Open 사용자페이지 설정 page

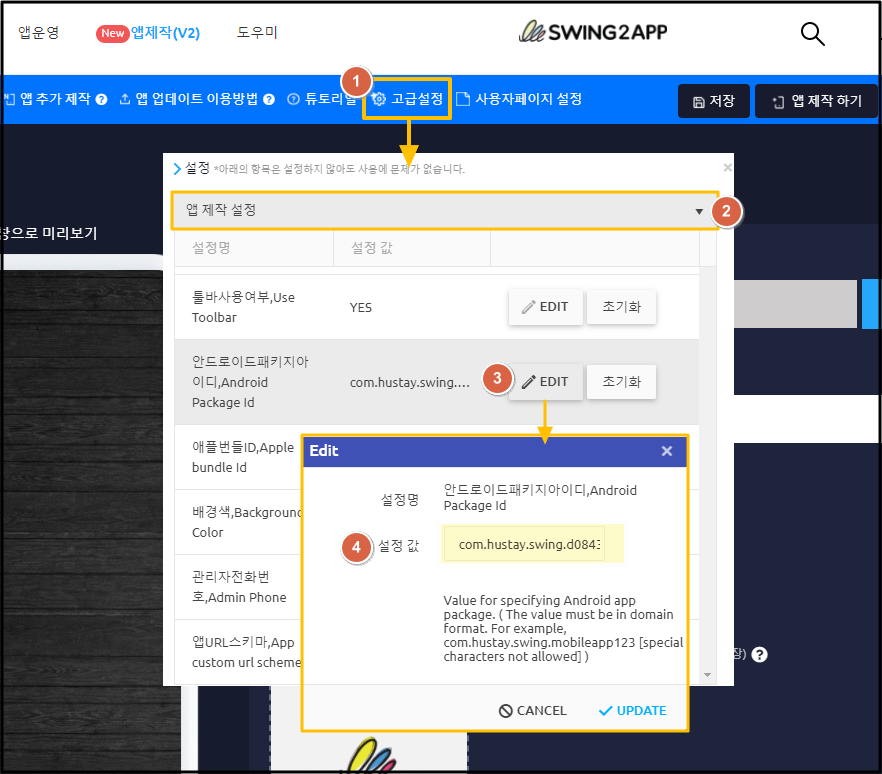519,99
